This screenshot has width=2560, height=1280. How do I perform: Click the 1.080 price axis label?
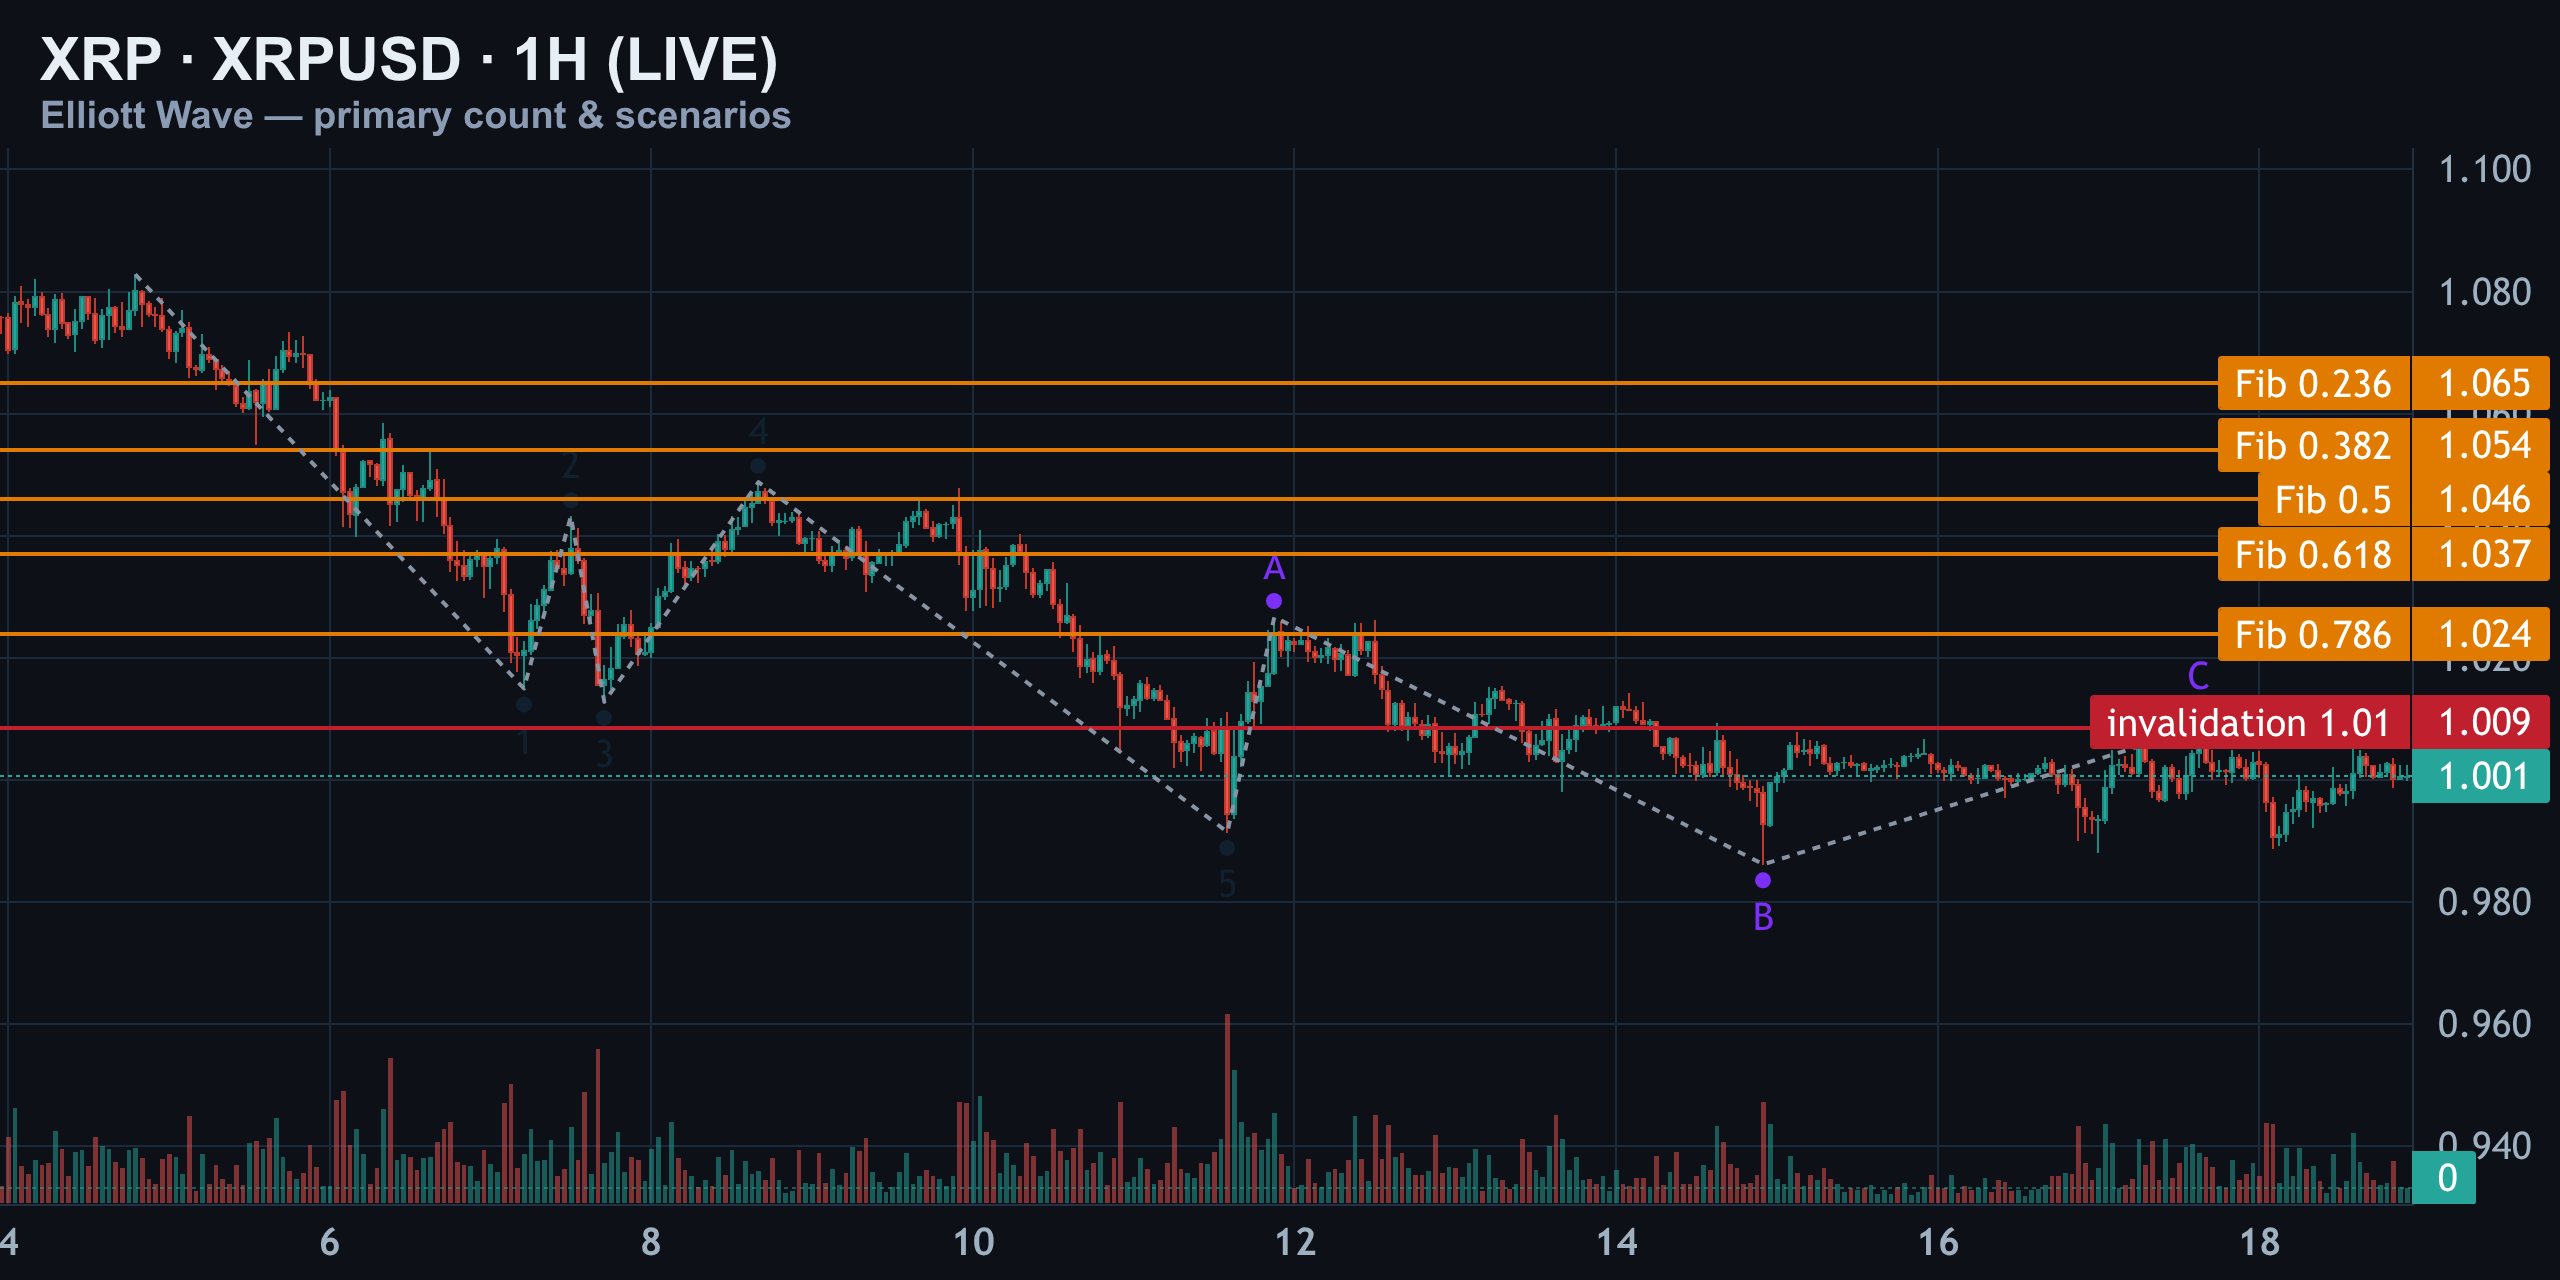coord(2484,292)
